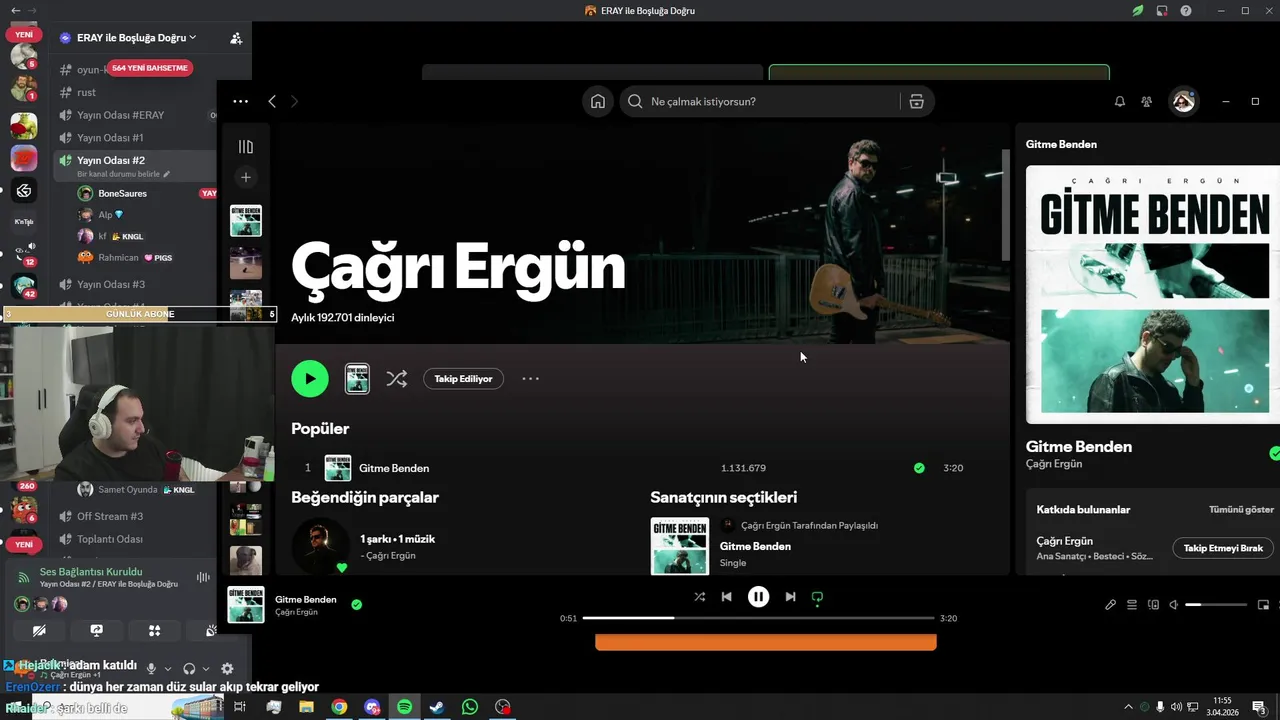Select the artist's pick thumbnail next to play button
Viewport: 1280px width, 720px height.
(357, 379)
